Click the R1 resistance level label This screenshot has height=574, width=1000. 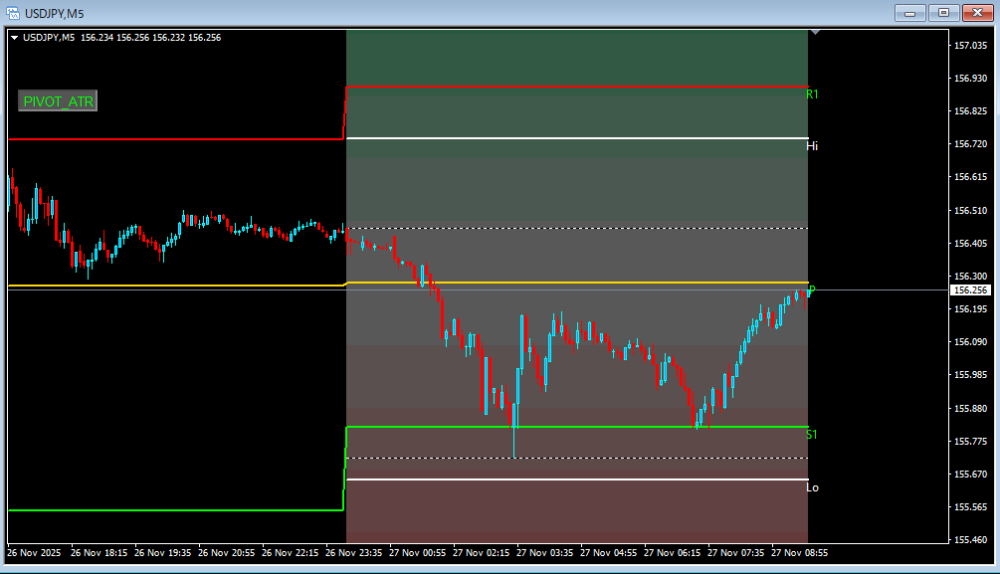click(x=812, y=94)
